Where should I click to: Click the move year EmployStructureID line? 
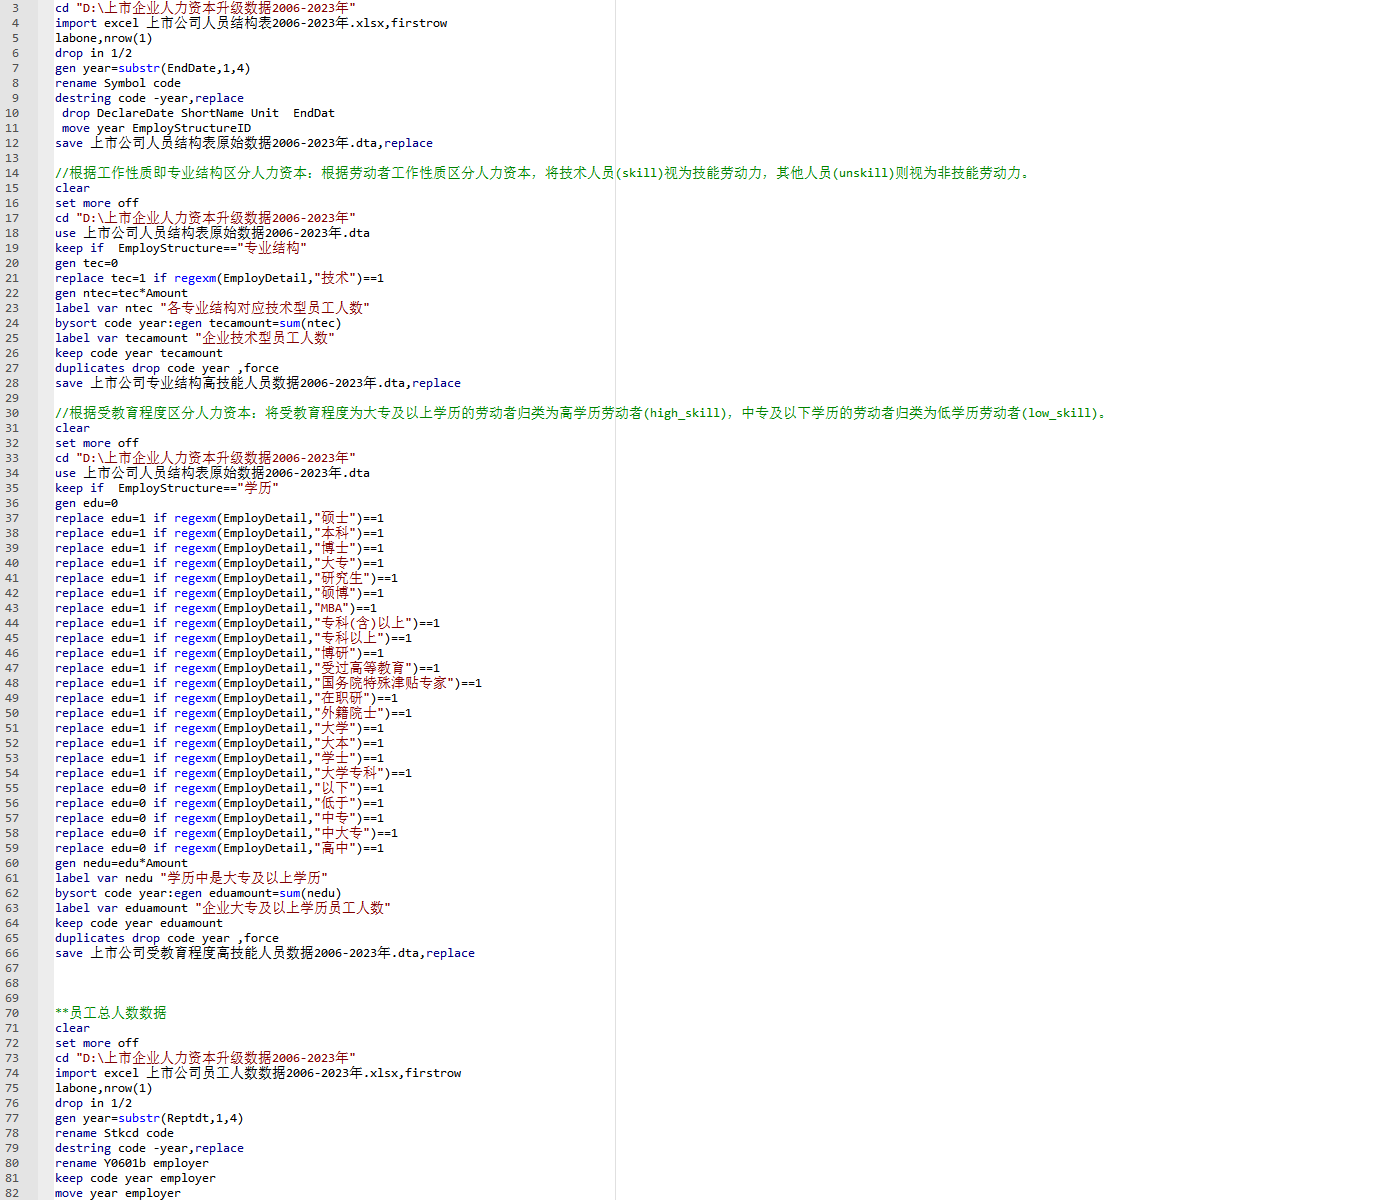click(x=156, y=128)
